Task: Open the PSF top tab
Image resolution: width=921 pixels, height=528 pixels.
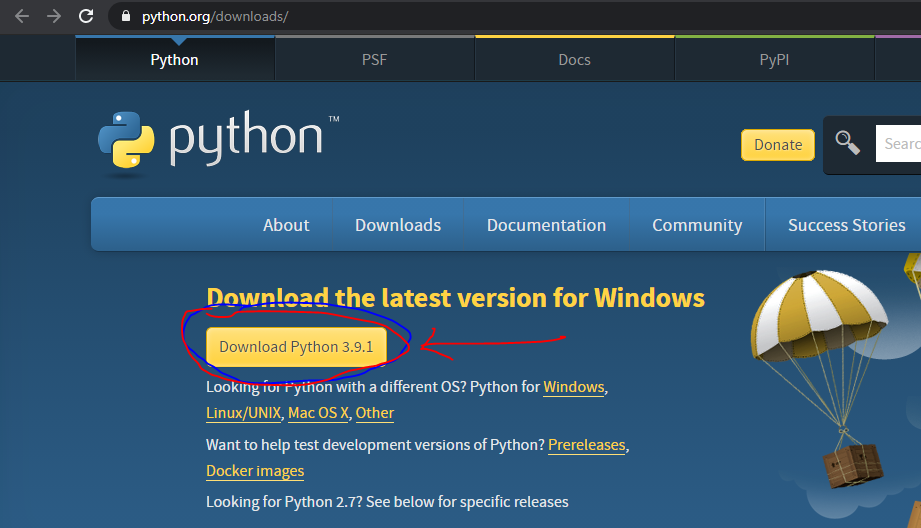Action: 375,59
